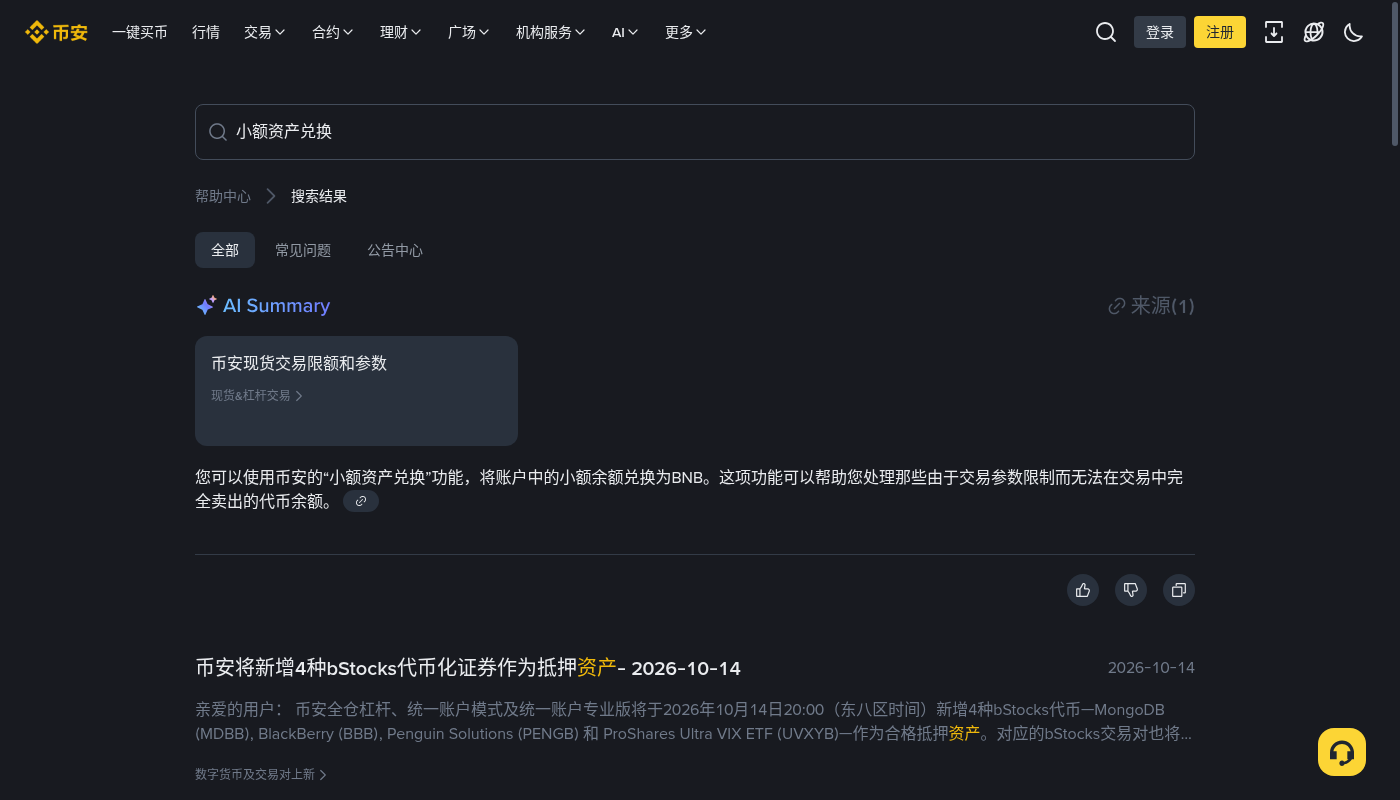Toggle dark mode moon icon
The image size is (1400, 800).
pyautogui.click(x=1354, y=32)
